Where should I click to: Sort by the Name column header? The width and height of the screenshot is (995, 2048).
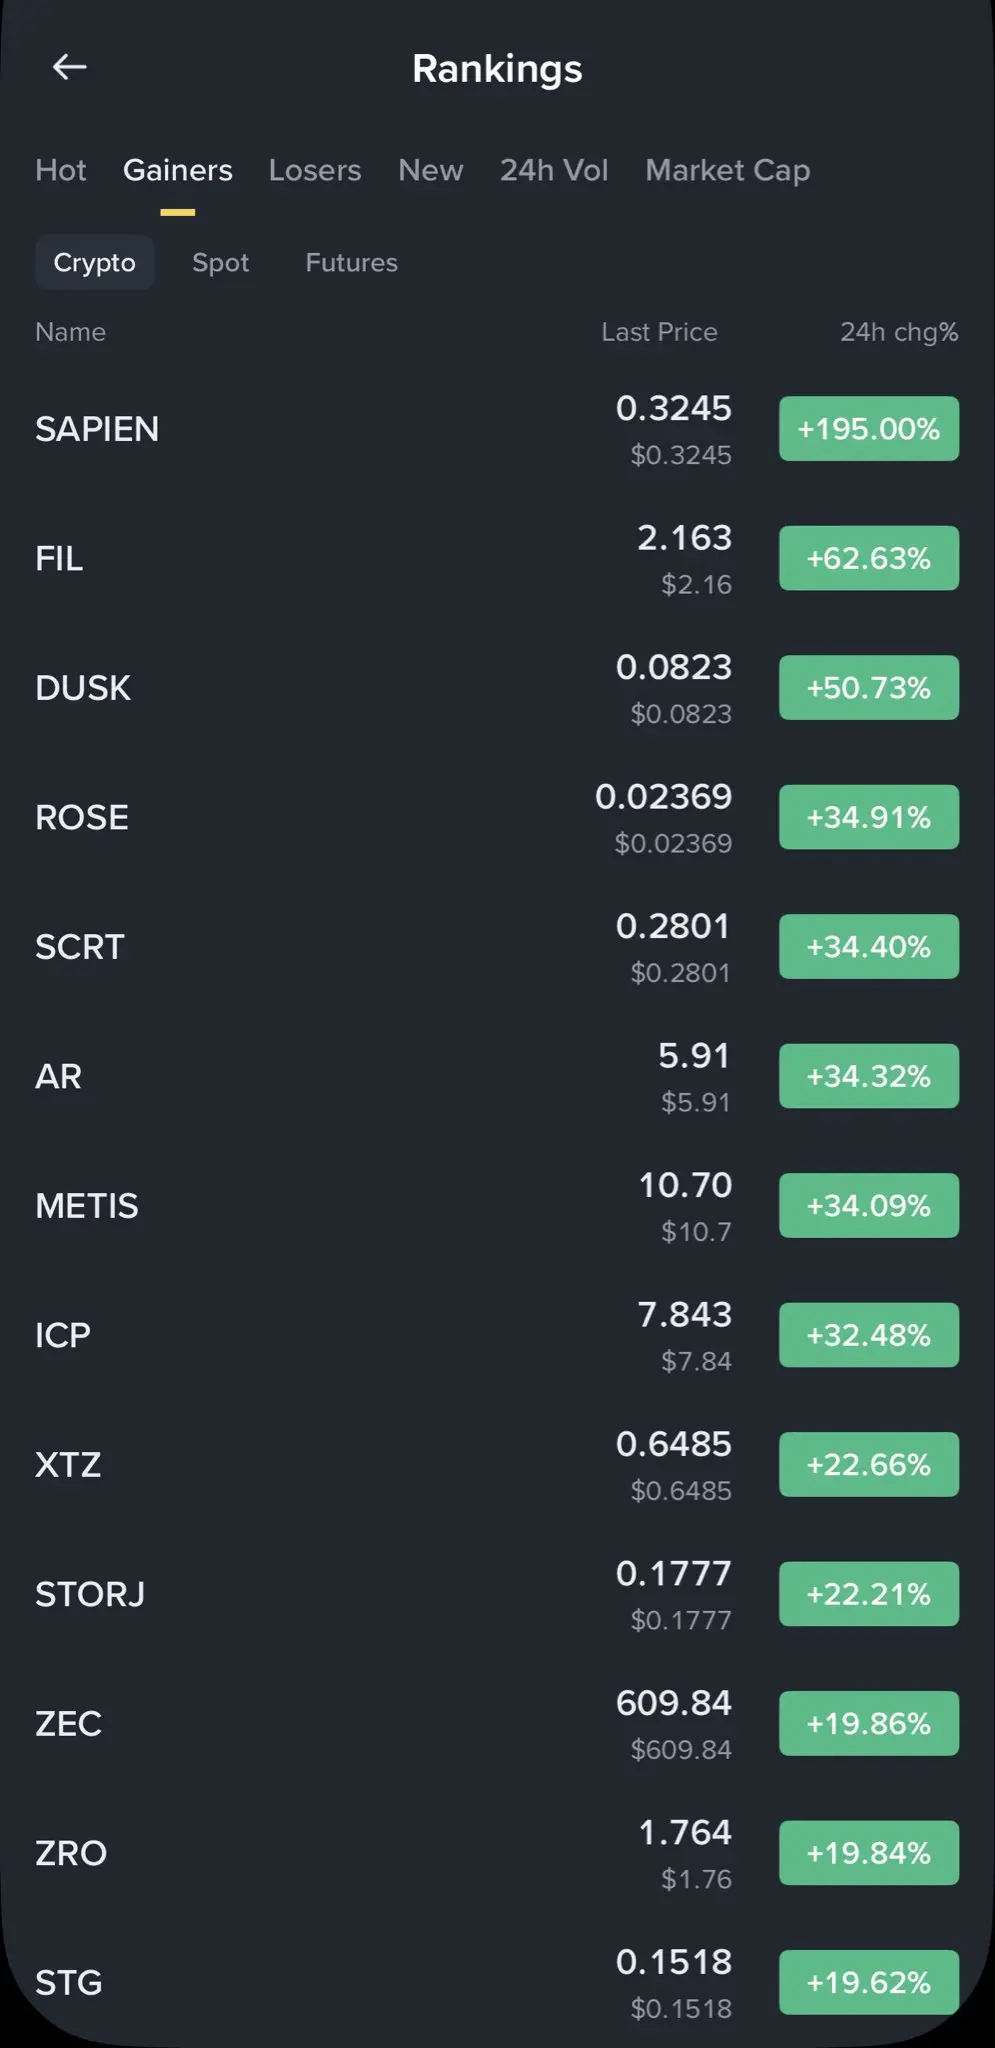point(70,332)
